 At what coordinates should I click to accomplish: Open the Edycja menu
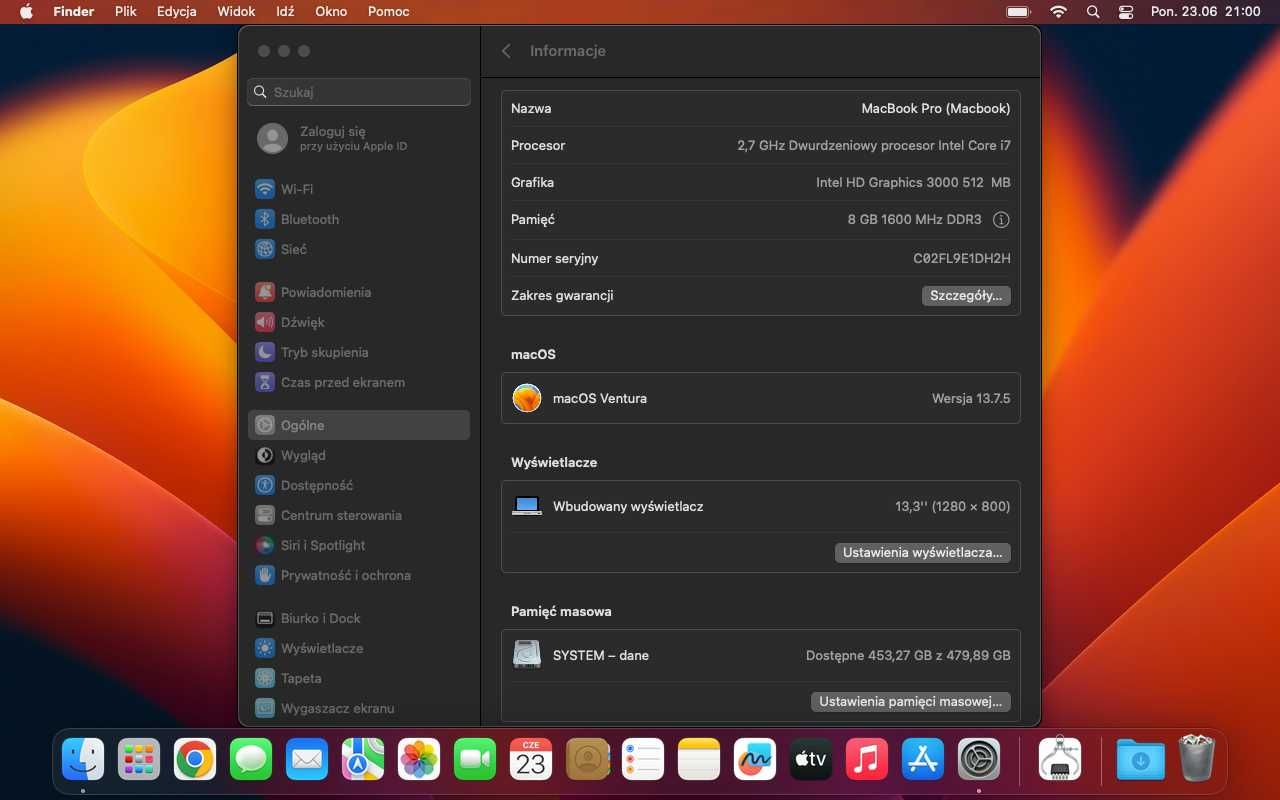(x=177, y=12)
